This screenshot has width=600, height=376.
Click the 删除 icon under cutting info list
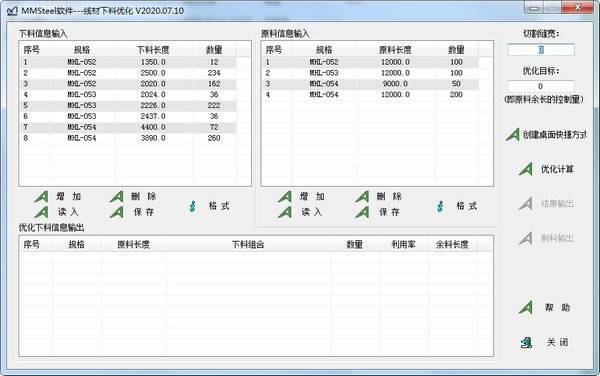click(117, 197)
